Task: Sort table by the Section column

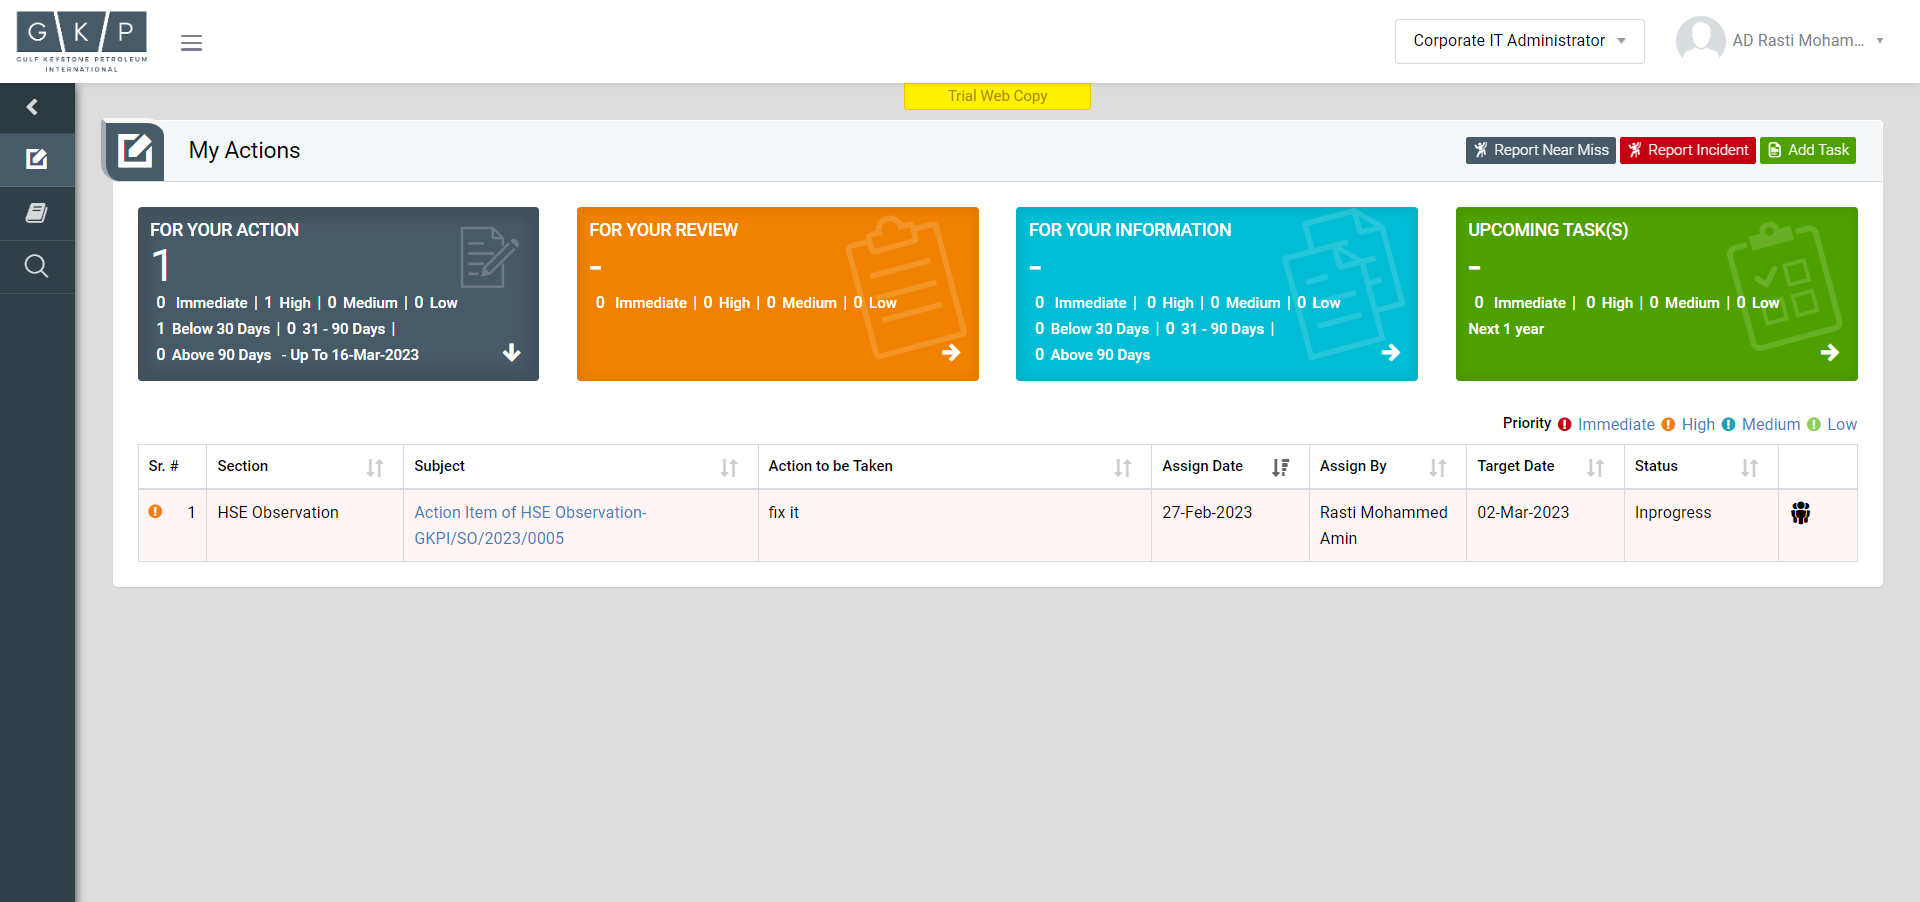Action: click(374, 467)
